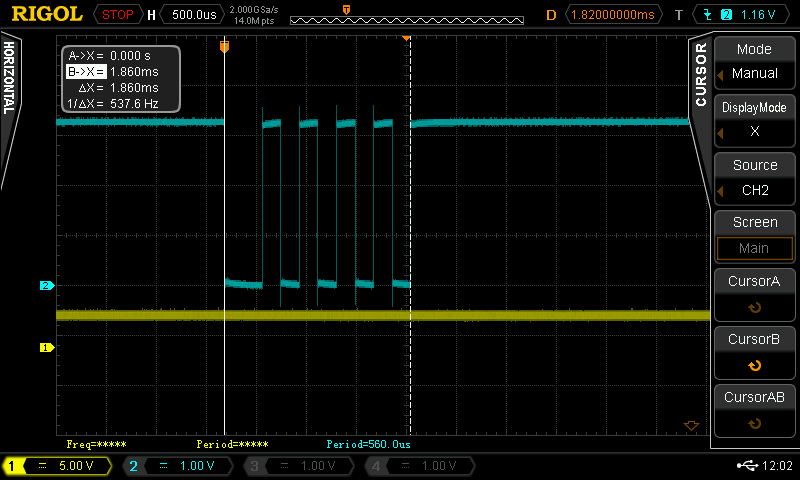Toggle the greyed channel 3 label
The image size is (800, 480).
(299, 466)
